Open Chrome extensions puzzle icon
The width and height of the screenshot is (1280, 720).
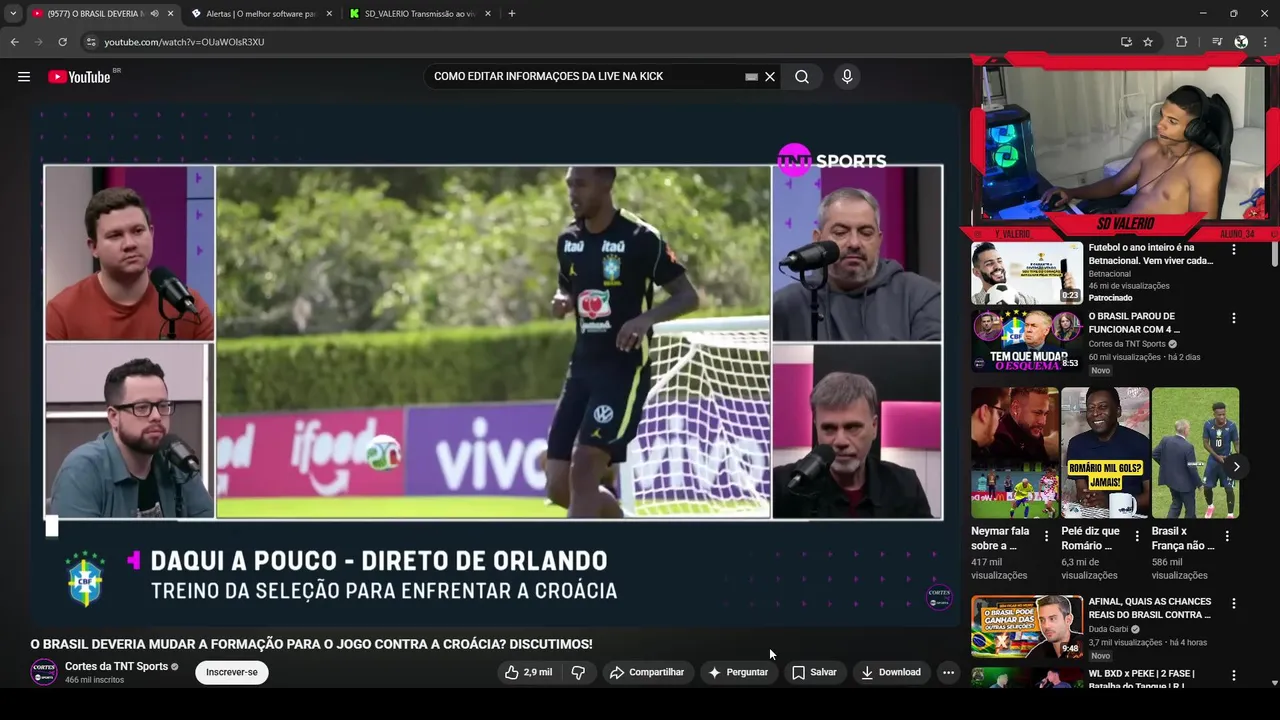pos(1182,42)
